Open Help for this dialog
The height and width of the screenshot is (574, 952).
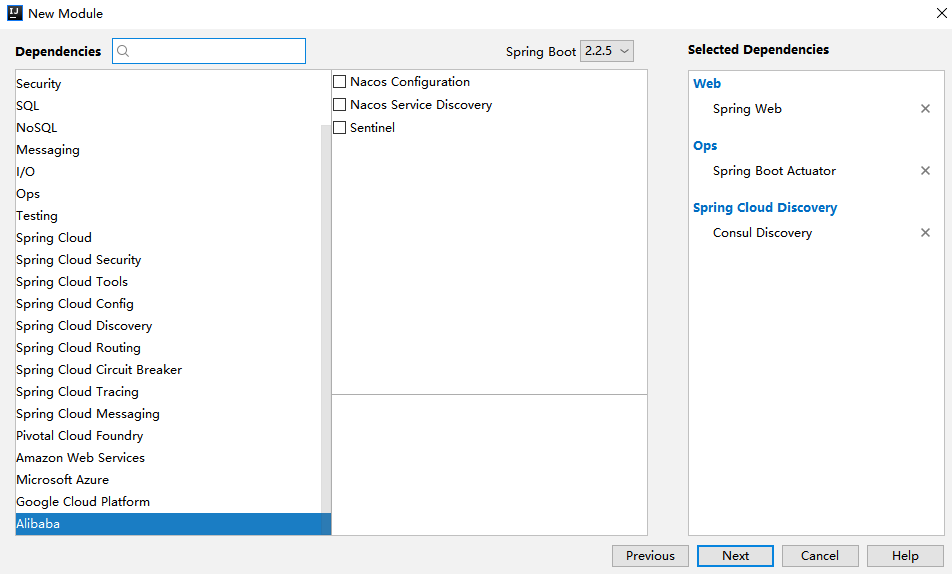tap(905, 556)
